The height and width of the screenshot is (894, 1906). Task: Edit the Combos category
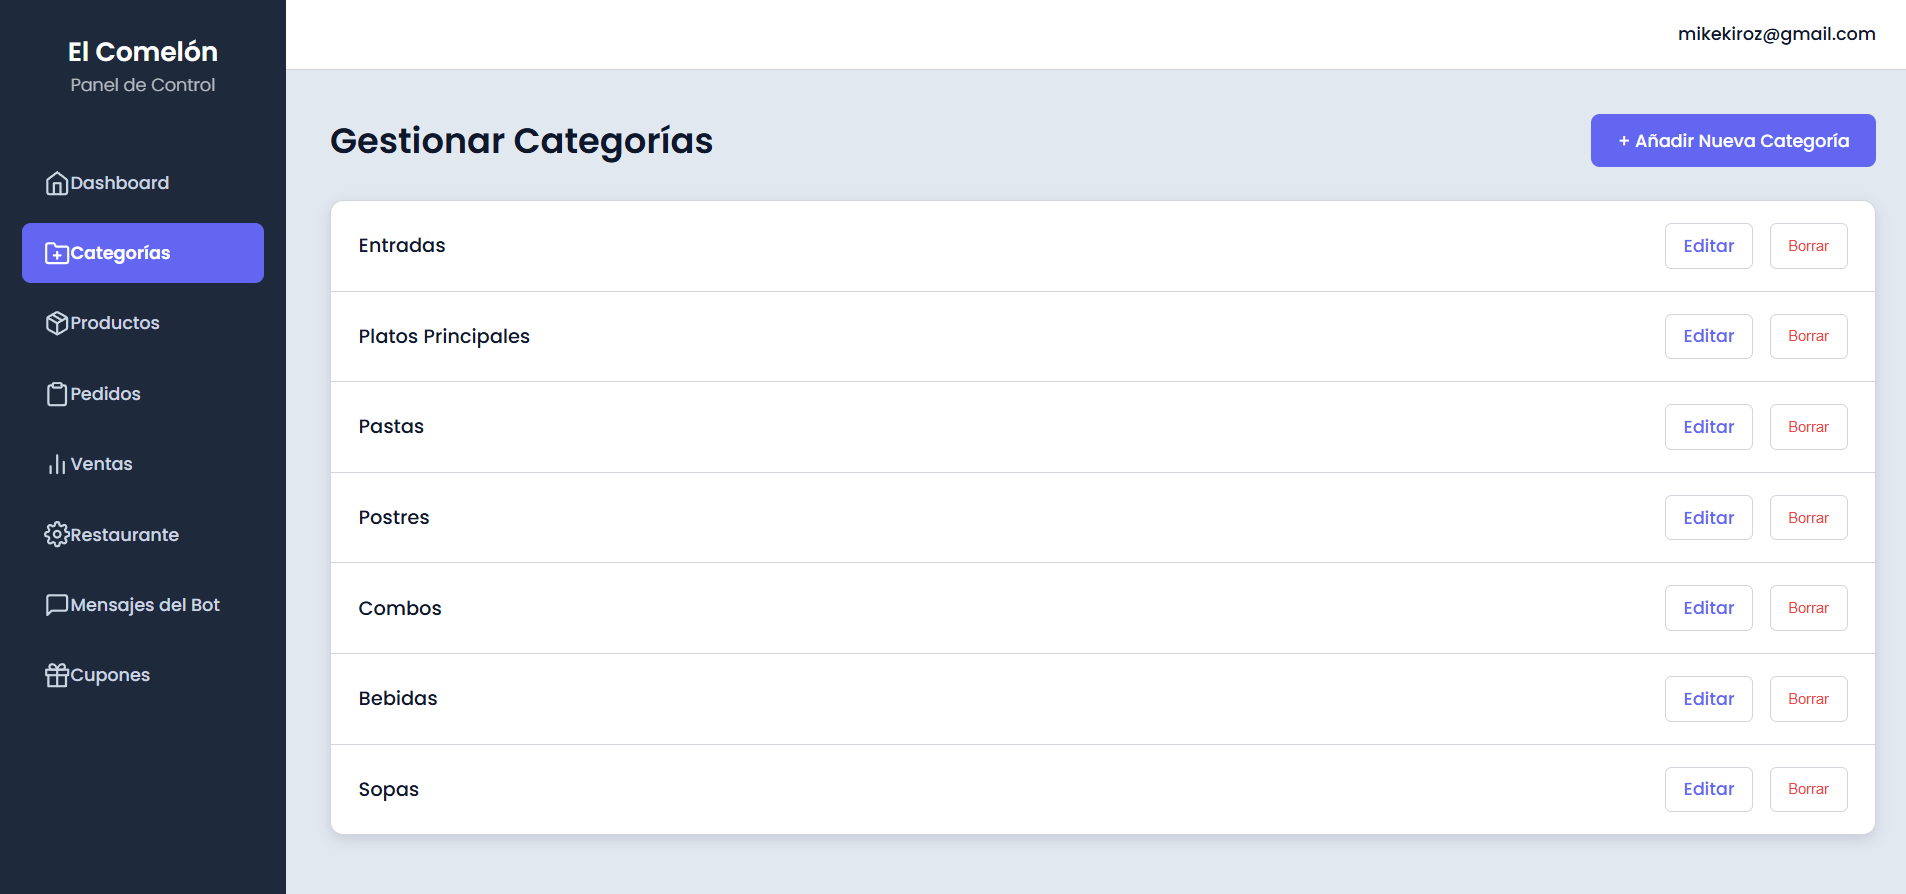[x=1708, y=608]
